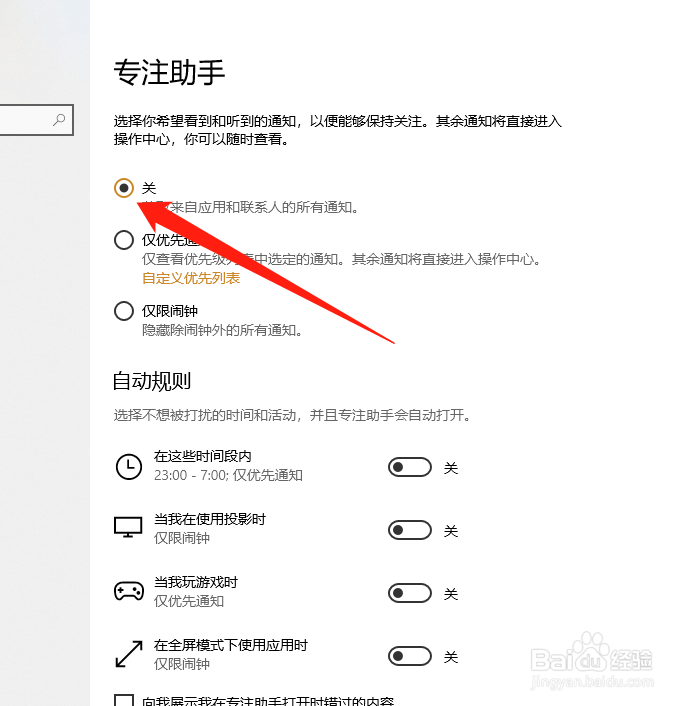Toggle the 在全屏模式下使用应用时 switch

pos(410,656)
